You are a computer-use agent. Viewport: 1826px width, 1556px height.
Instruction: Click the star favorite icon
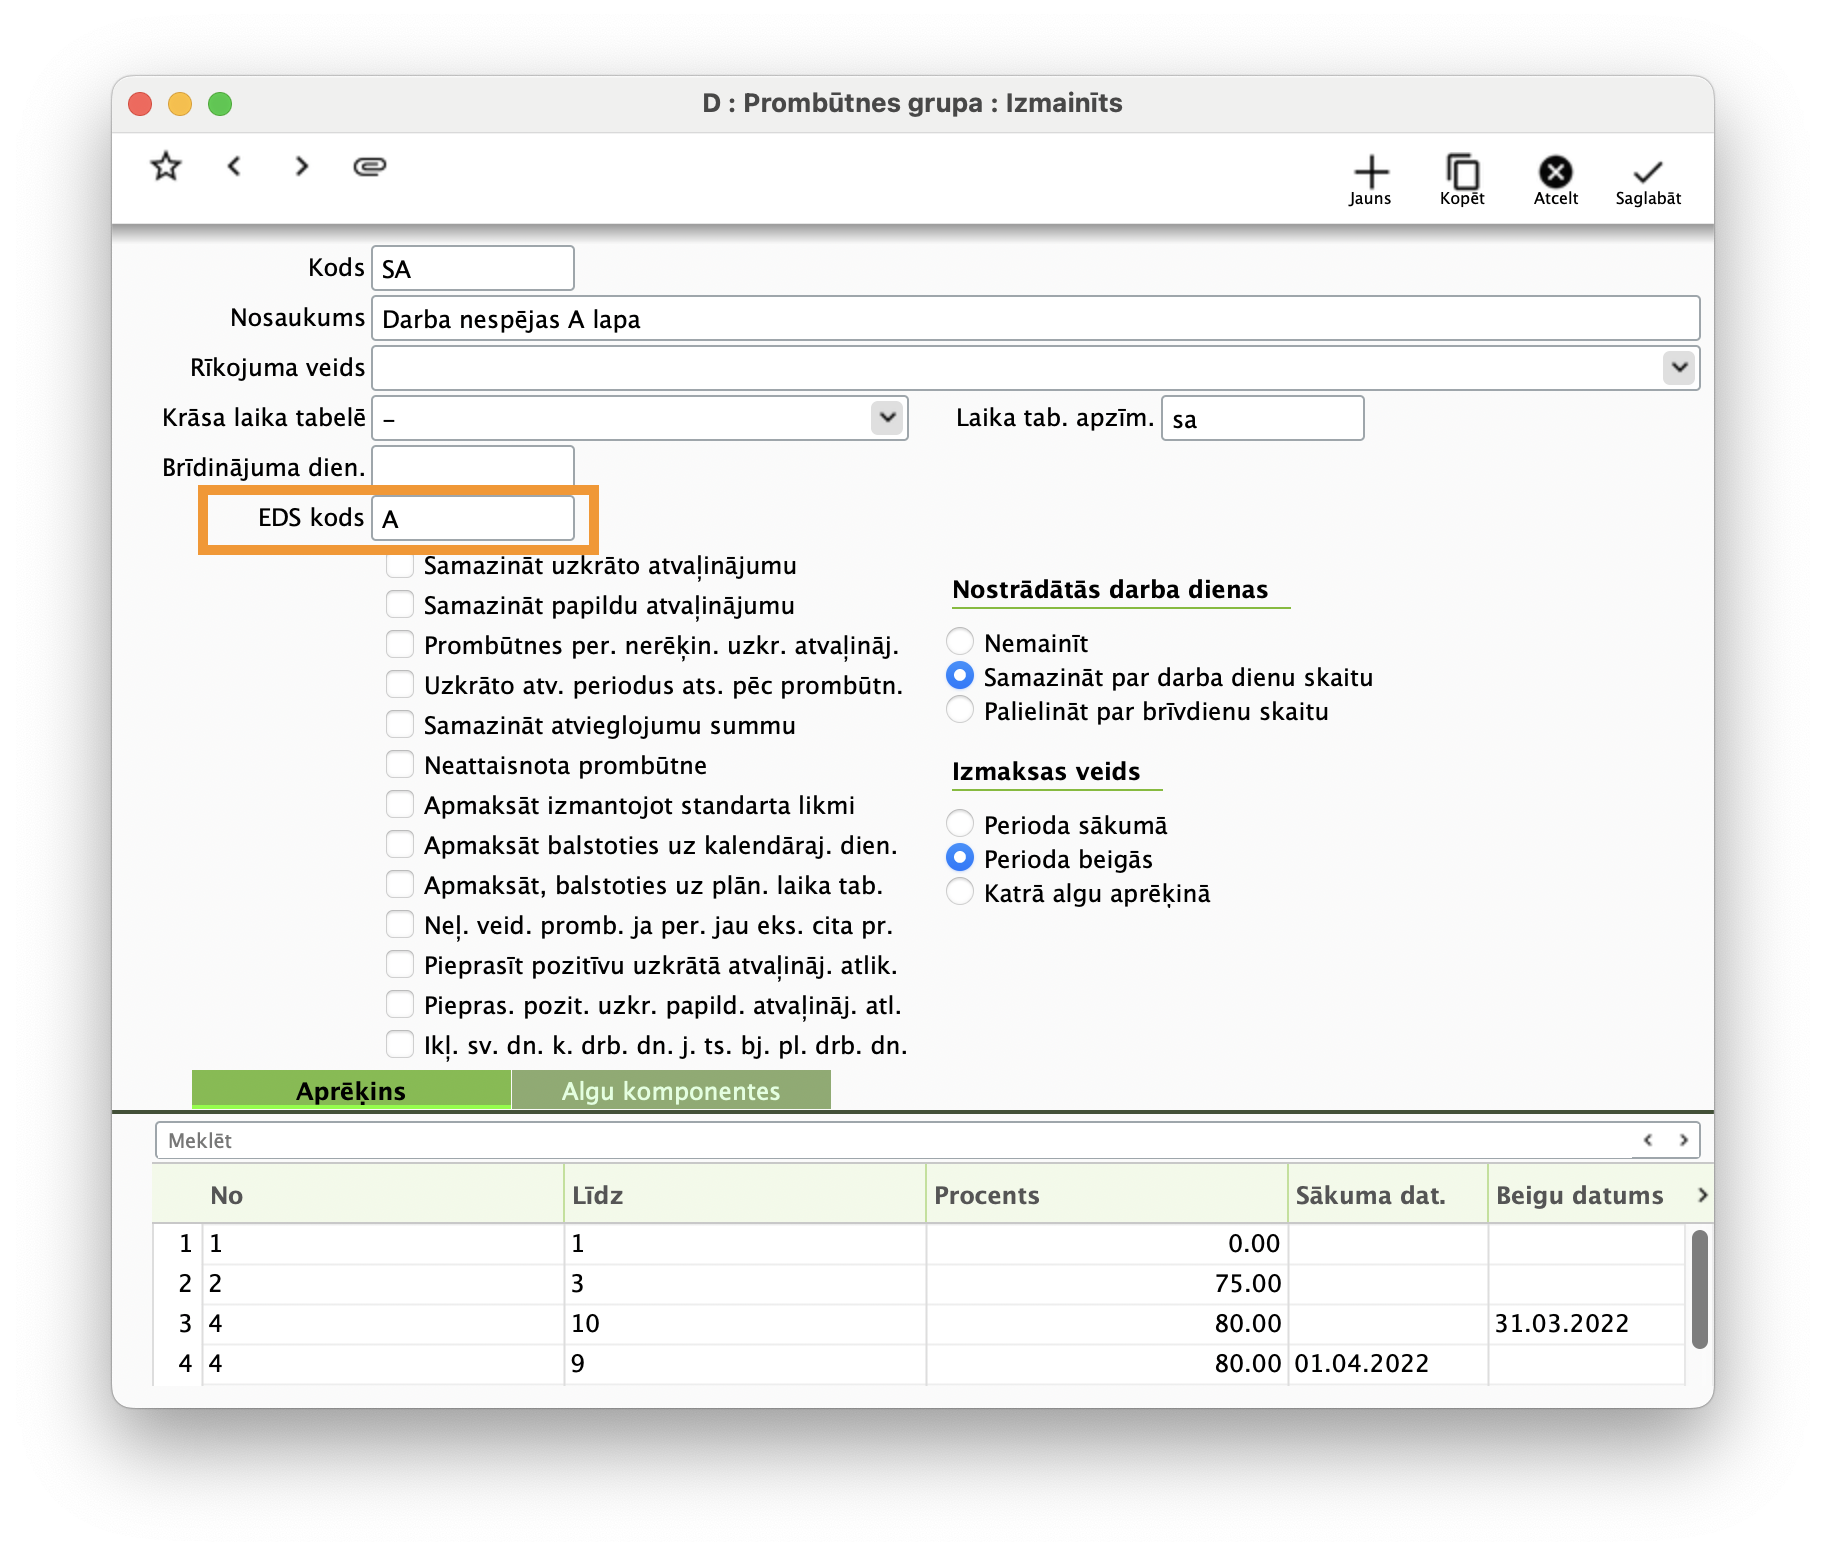click(x=166, y=166)
